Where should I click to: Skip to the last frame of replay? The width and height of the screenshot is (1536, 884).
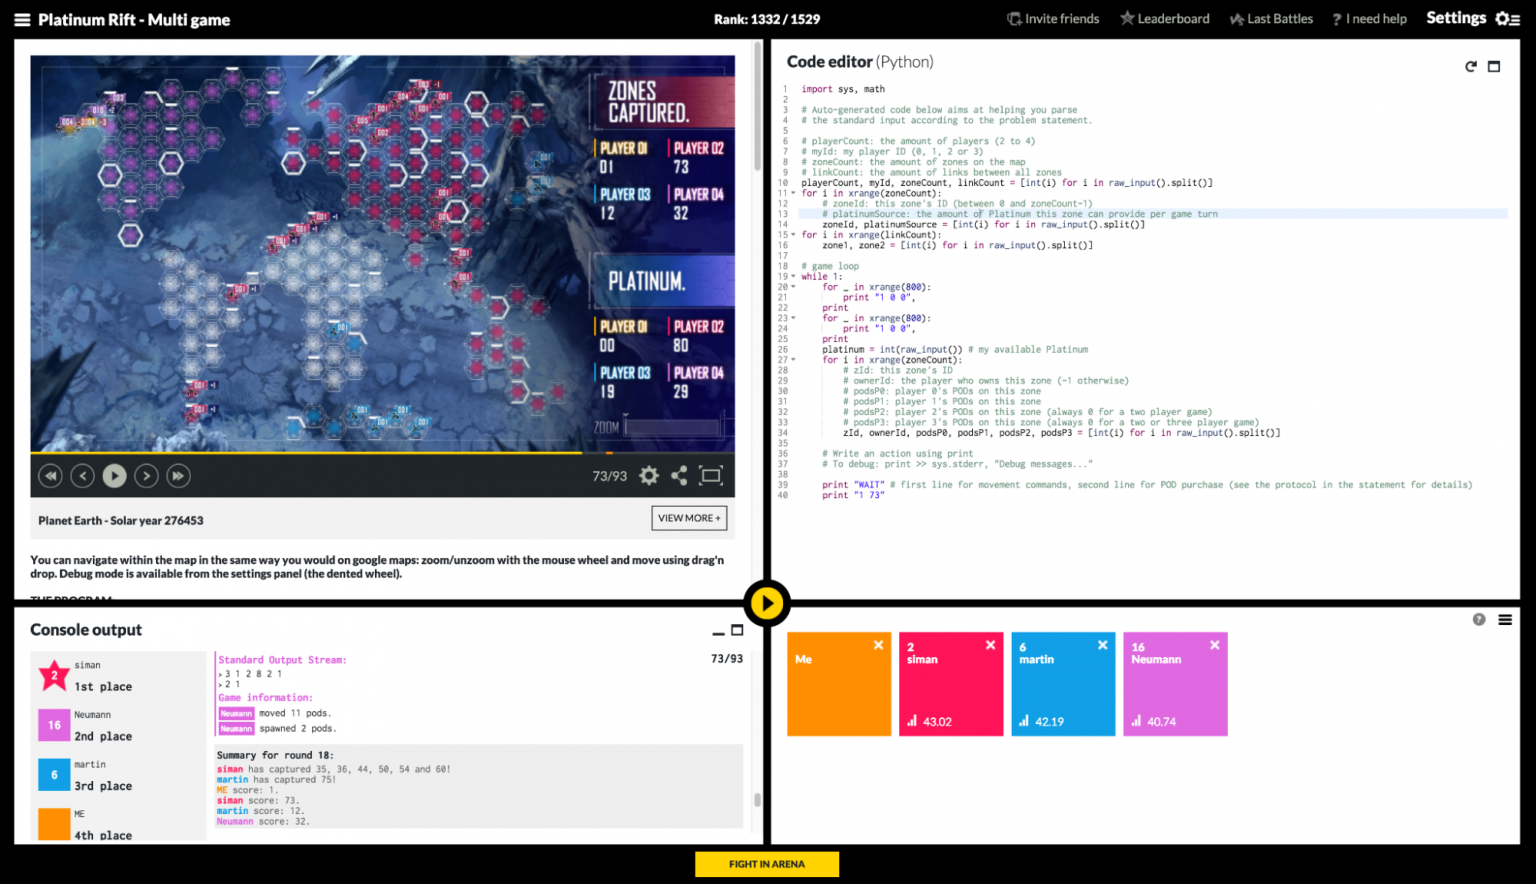pos(178,475)
